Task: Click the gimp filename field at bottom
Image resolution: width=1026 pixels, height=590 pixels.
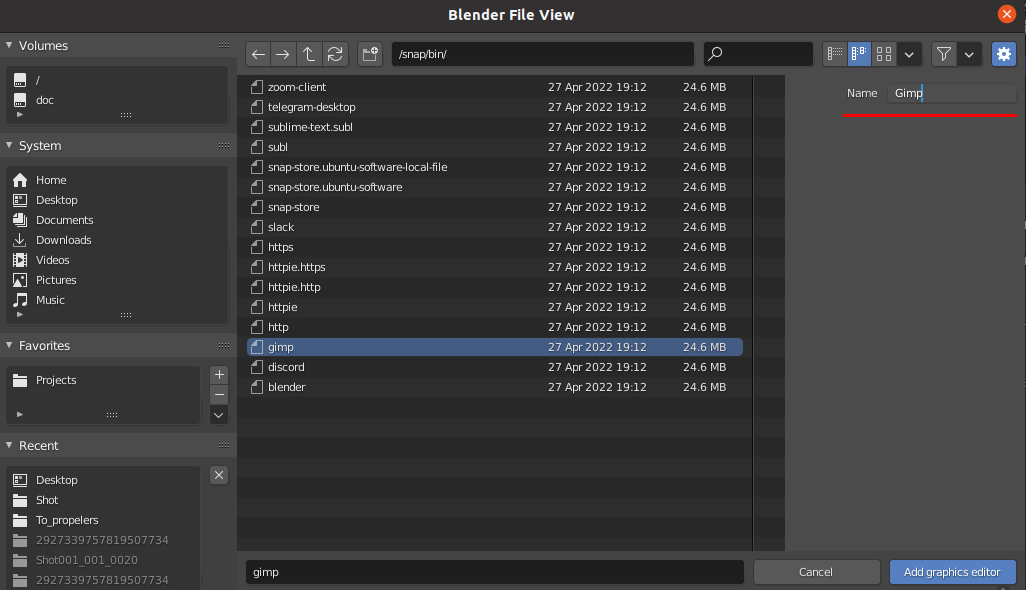Action: point(495,572)
